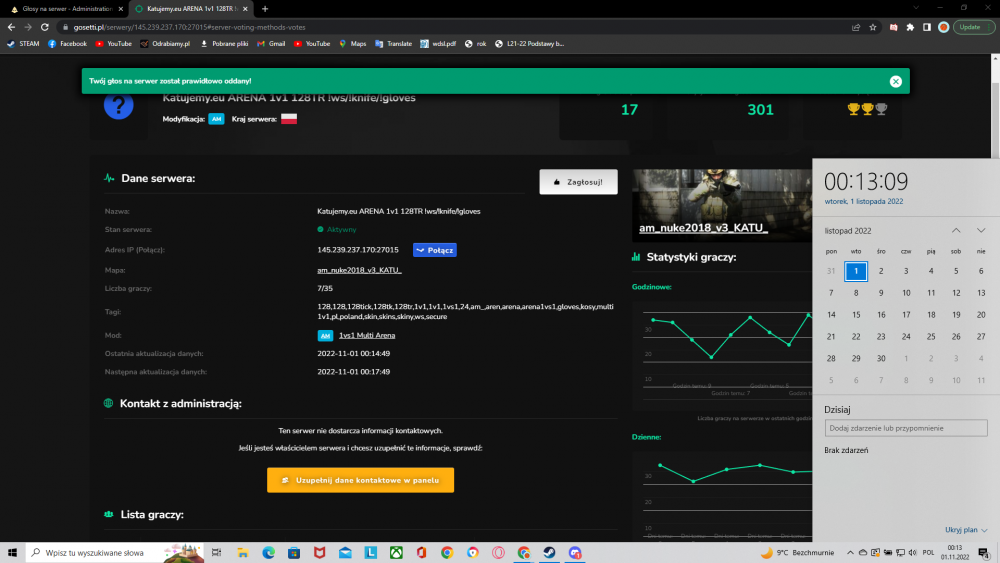
Task: Click the address bar URL field
Action: (x=446, y=27)
